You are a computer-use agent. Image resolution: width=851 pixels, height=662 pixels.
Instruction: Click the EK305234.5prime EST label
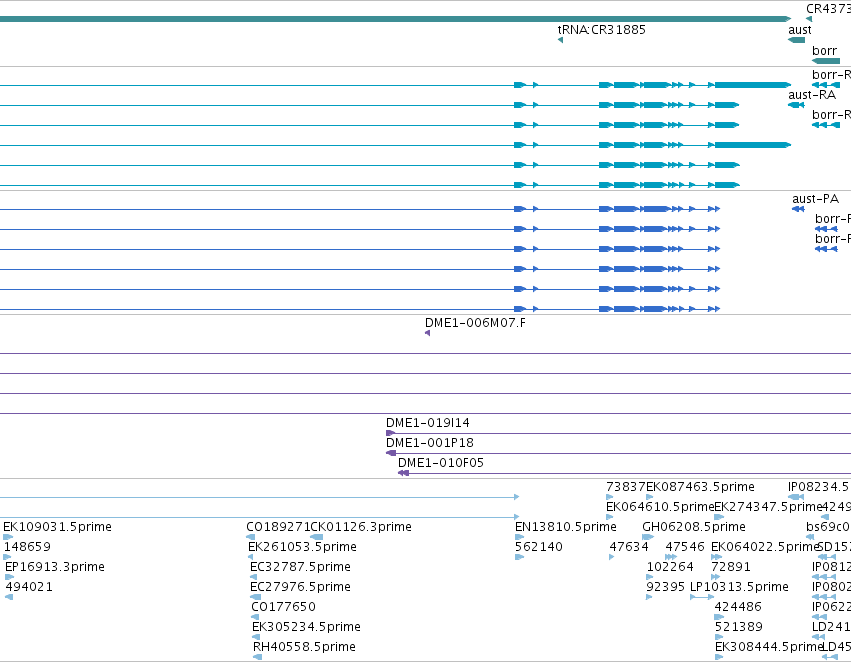click(x=306, y=627)
